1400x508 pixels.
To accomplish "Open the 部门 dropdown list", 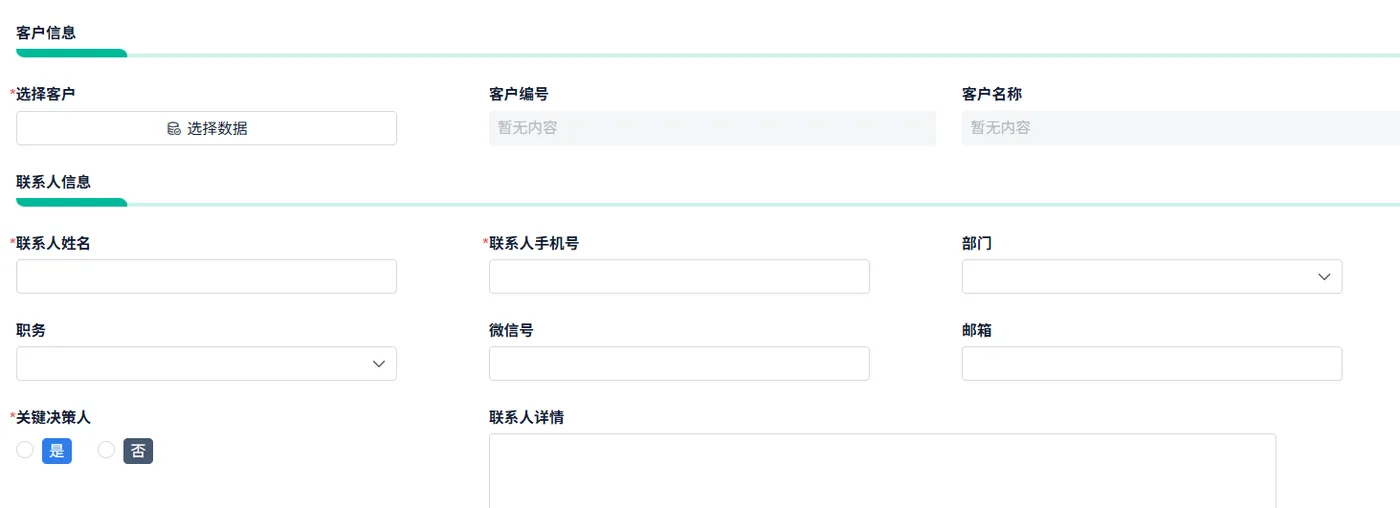I will pos(1140,277).
